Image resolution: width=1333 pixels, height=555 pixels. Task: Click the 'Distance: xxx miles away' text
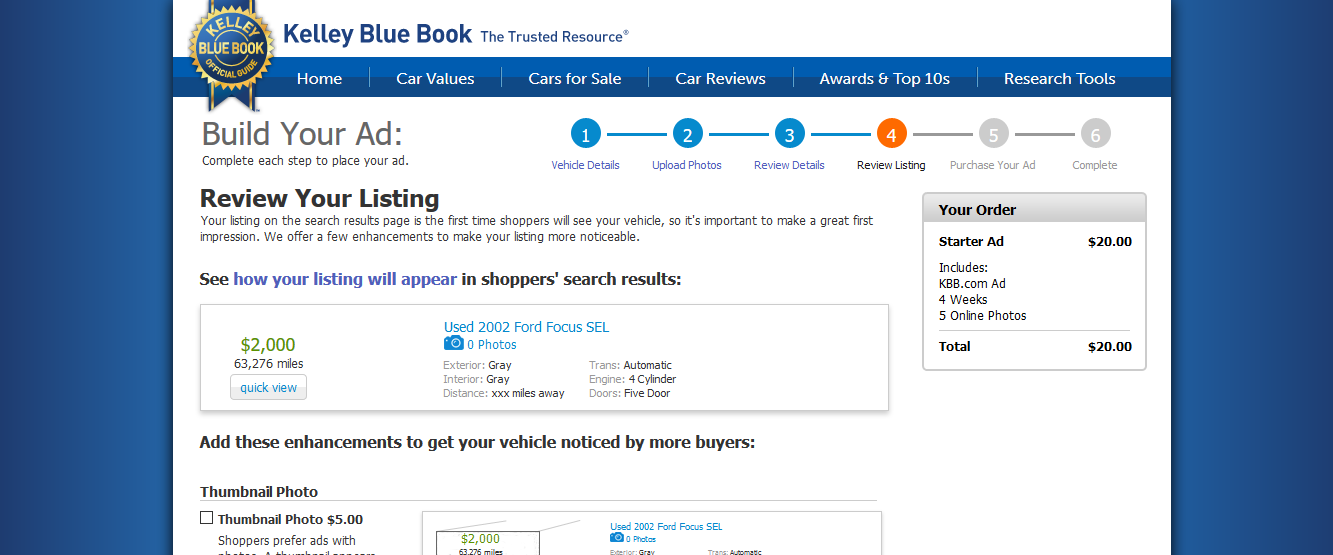point(504,393)
